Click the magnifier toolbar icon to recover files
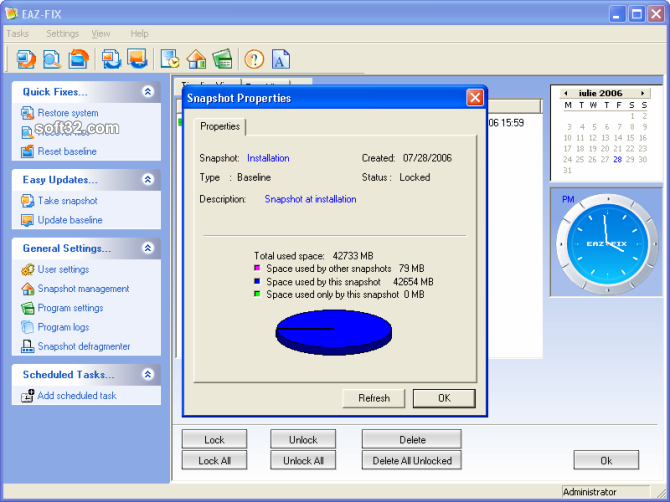The height and width of the screenshot is (502, 670). (x=52, y=59)
